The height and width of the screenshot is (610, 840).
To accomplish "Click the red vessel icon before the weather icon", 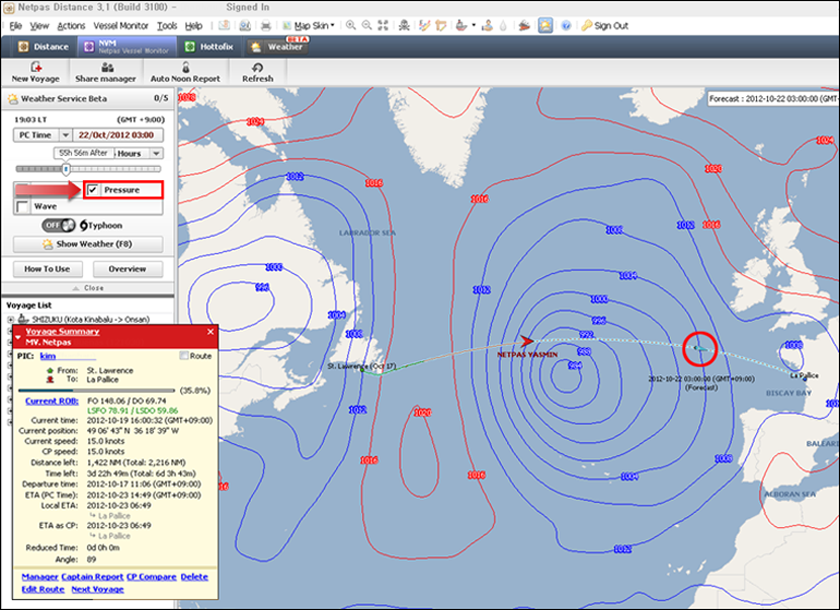I will pyautogui.click(x=524, y=25).
